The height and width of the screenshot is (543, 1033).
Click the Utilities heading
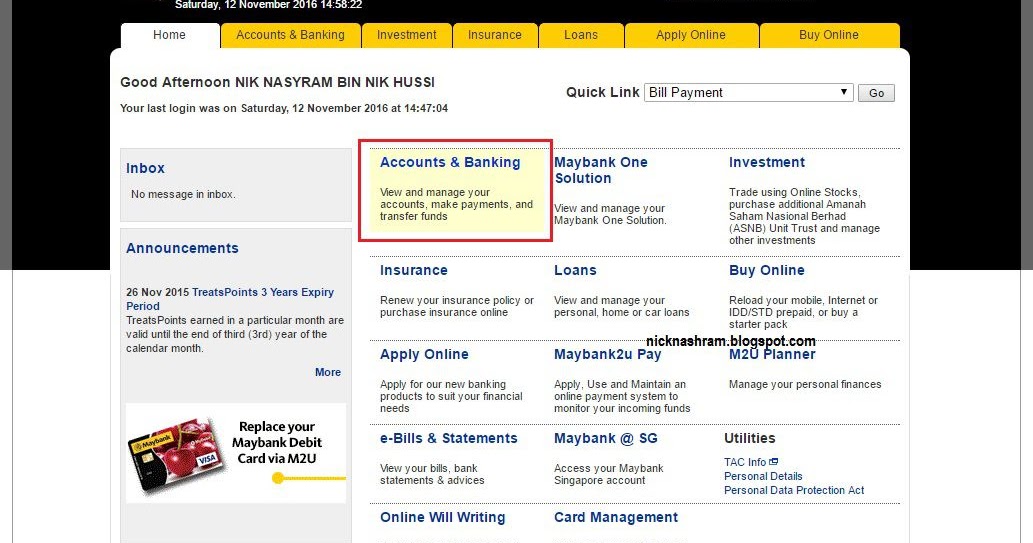click(750, 438)
